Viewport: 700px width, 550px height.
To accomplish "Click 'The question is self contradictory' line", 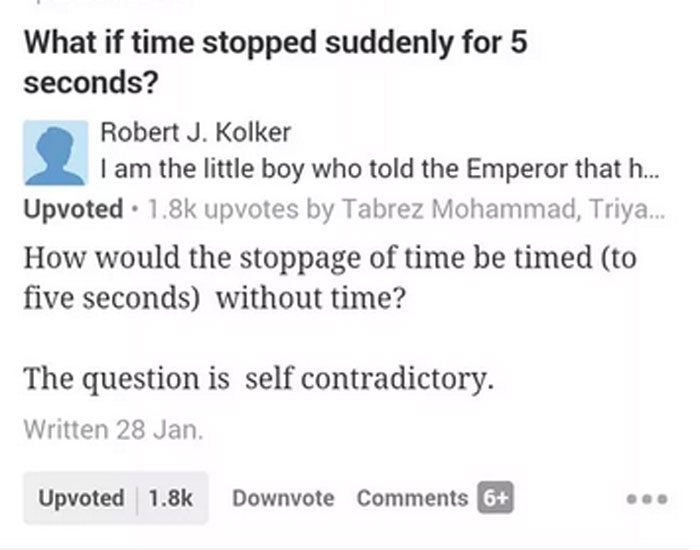I will 258,379.
